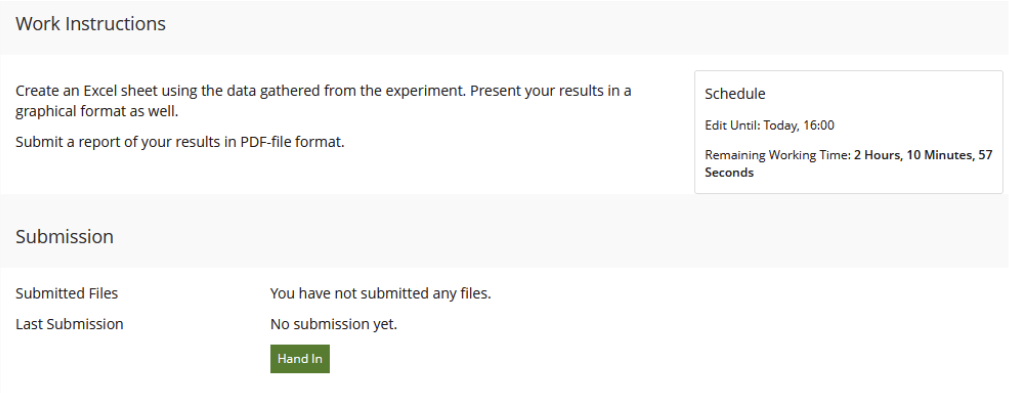Select the Work Instructions heading
Viewport: 1009px width, 393px height.
point(91,24)
